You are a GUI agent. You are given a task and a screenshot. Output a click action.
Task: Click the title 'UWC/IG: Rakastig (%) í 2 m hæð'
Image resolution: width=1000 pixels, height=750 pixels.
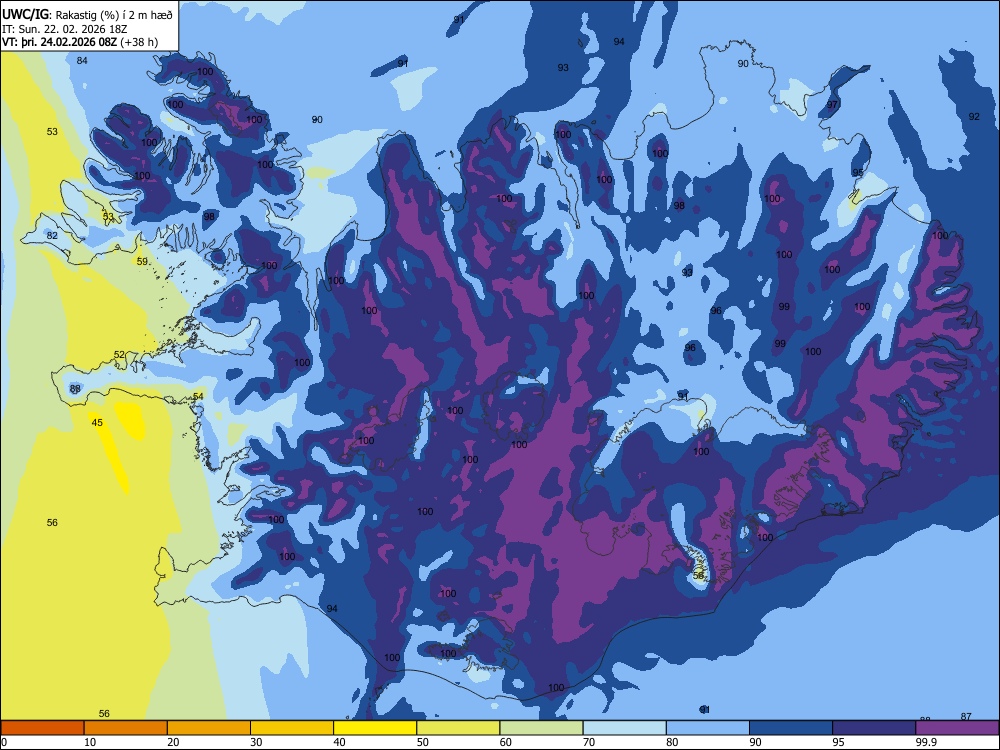tap(87, 15)
